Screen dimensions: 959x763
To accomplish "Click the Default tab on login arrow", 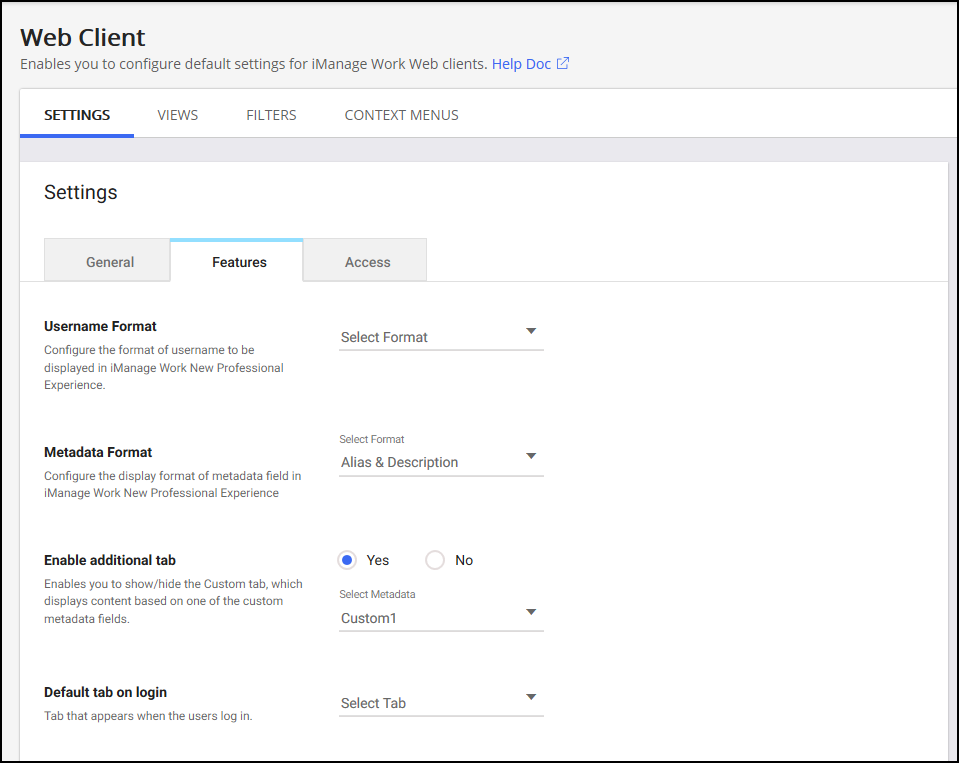I will 531,697.
